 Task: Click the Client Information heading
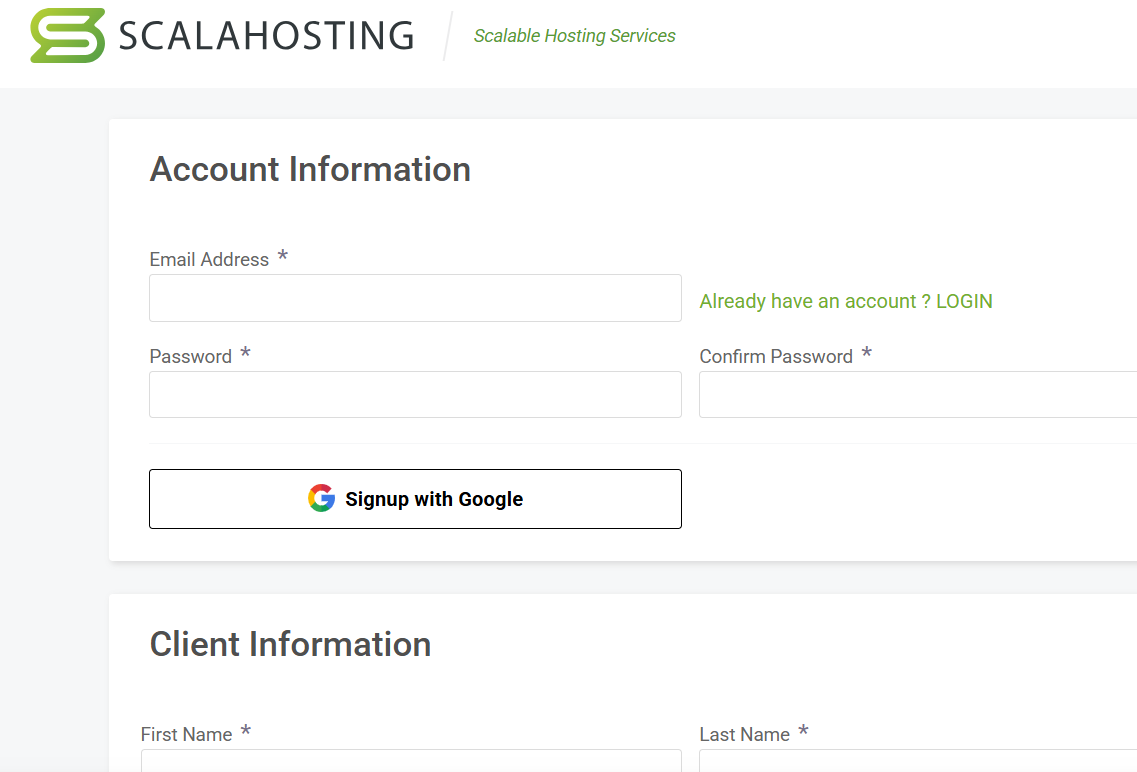(x=290, y=644)
